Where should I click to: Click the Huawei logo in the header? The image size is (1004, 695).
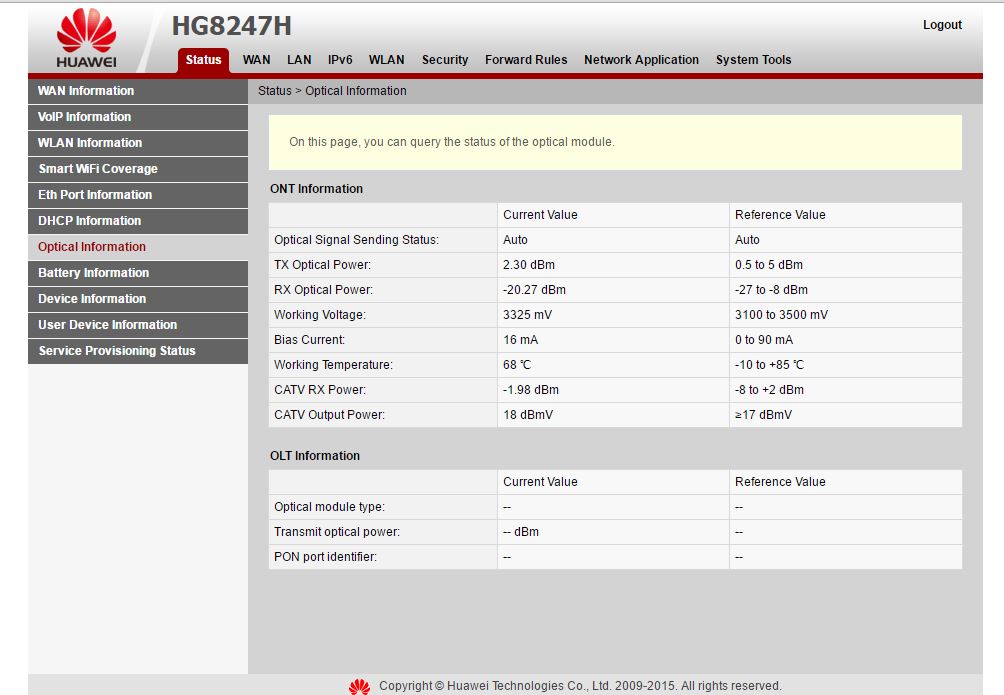coord(86,38)
